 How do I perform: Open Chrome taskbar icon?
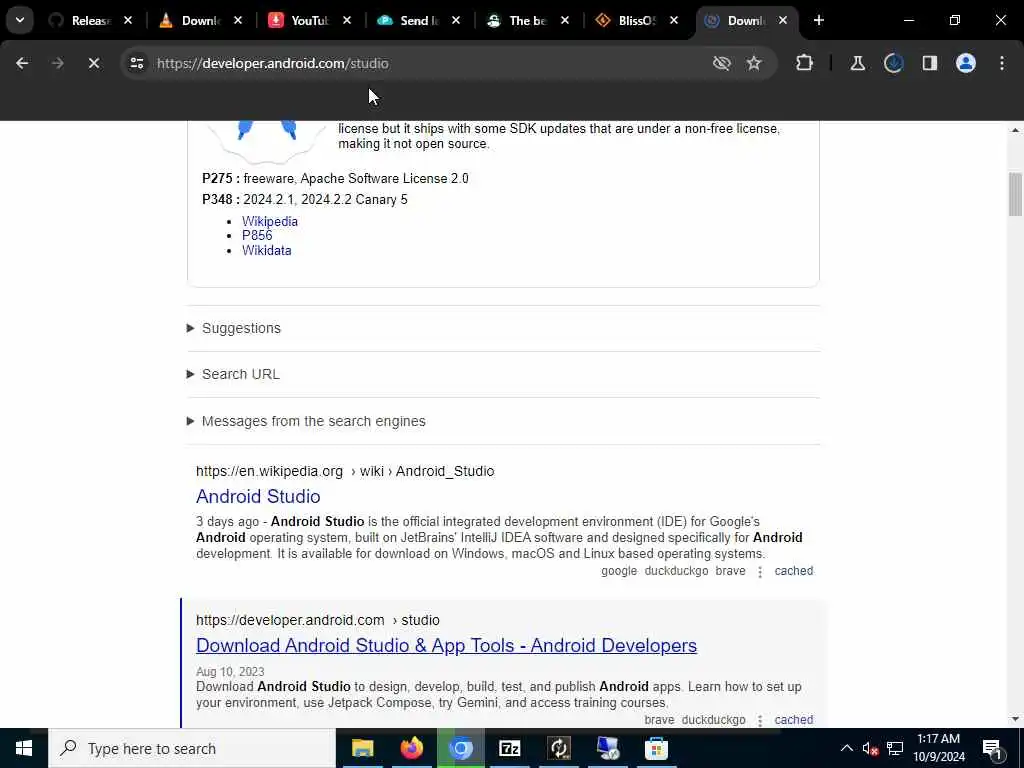[460, 748]
